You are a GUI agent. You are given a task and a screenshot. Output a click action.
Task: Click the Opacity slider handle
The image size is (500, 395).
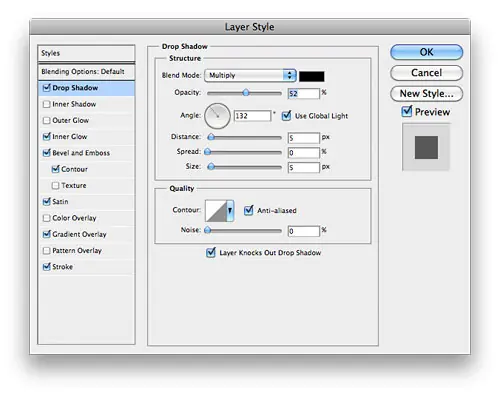[x=246, y=93]
